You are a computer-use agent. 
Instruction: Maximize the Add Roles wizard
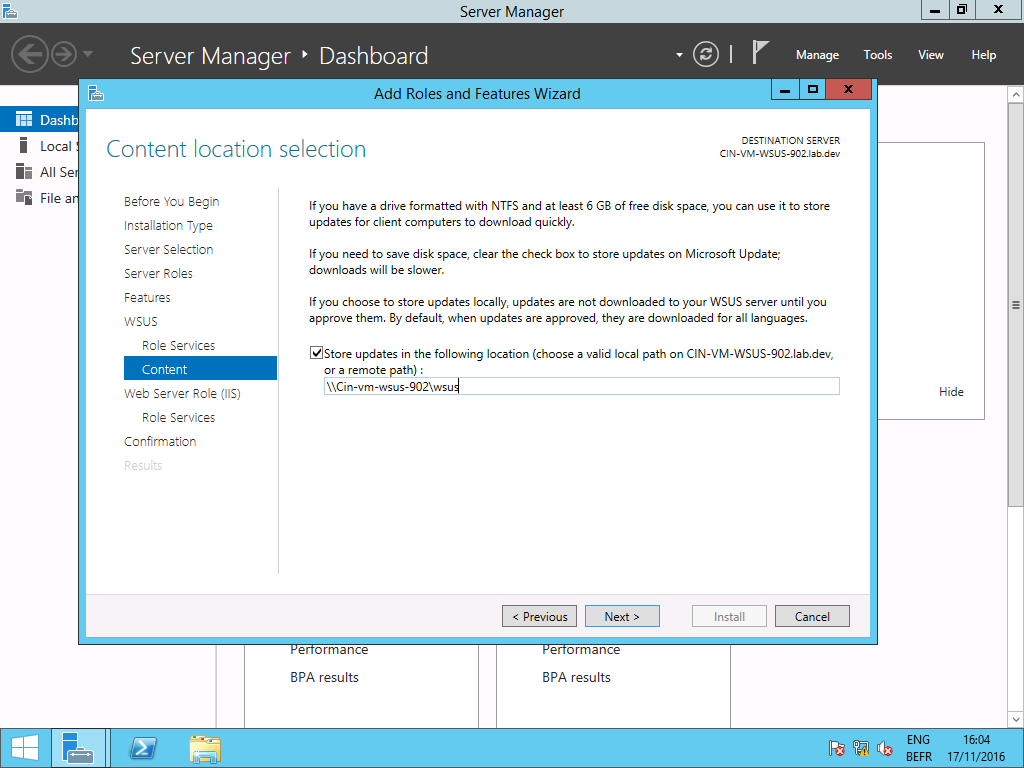tap(812, 89)
